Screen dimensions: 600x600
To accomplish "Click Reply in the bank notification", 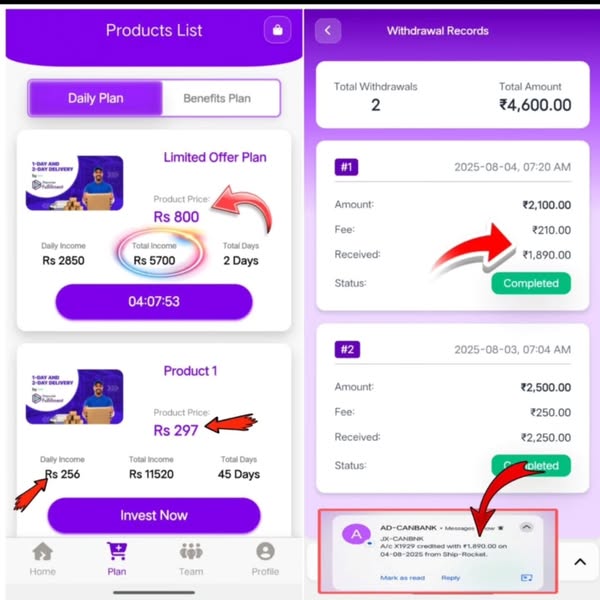I will [x=450, y=578].
